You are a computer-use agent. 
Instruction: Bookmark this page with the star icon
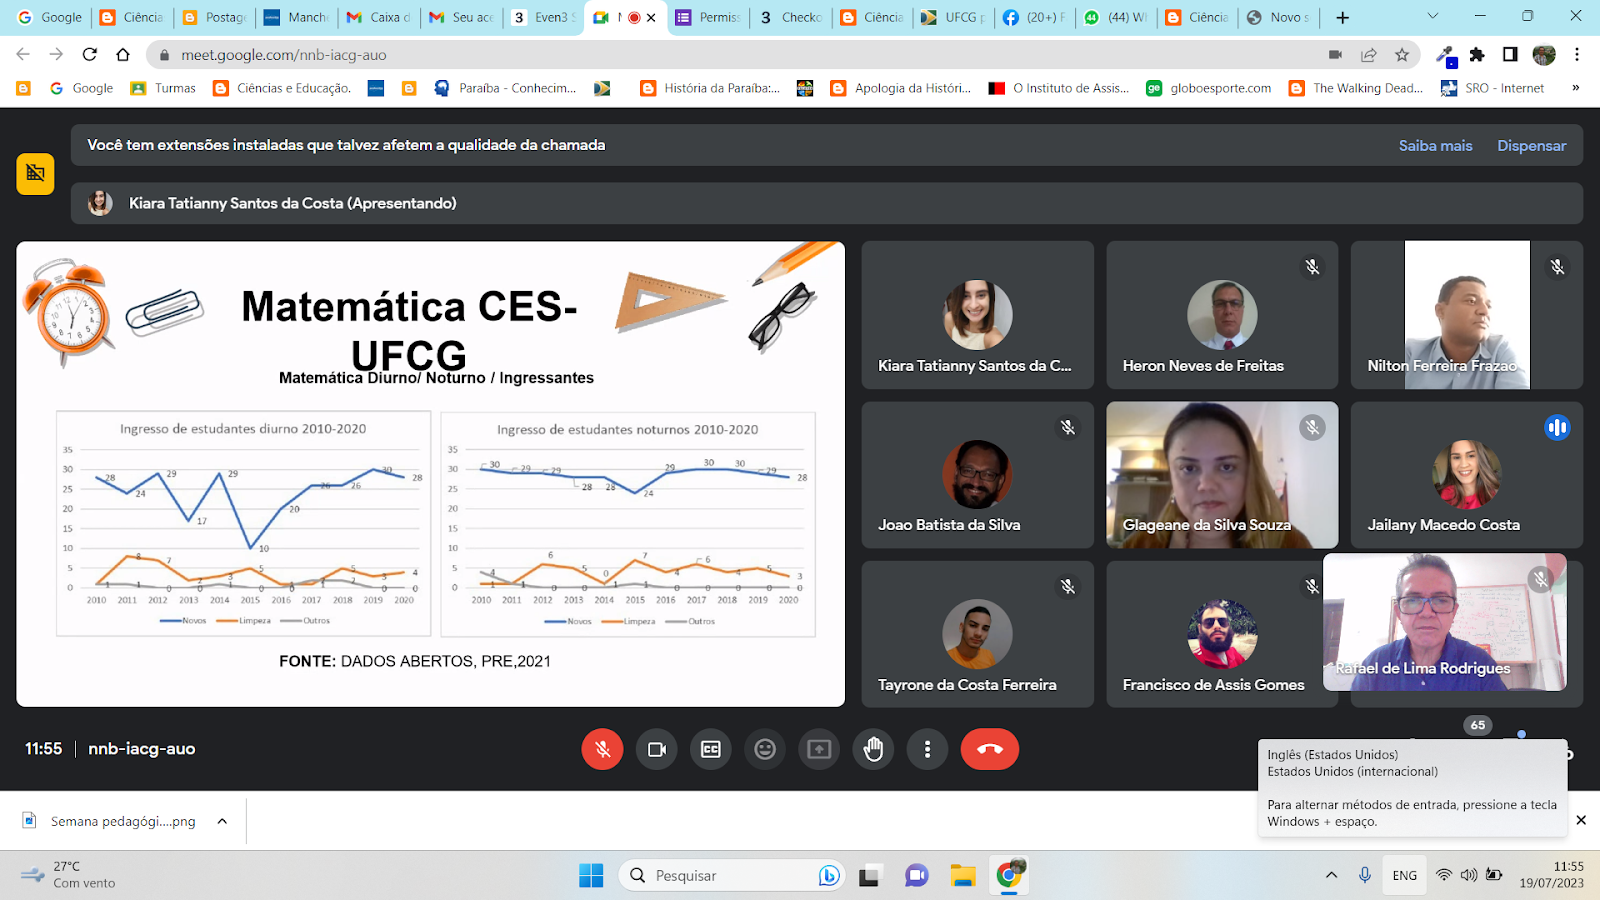point(1402,55)
